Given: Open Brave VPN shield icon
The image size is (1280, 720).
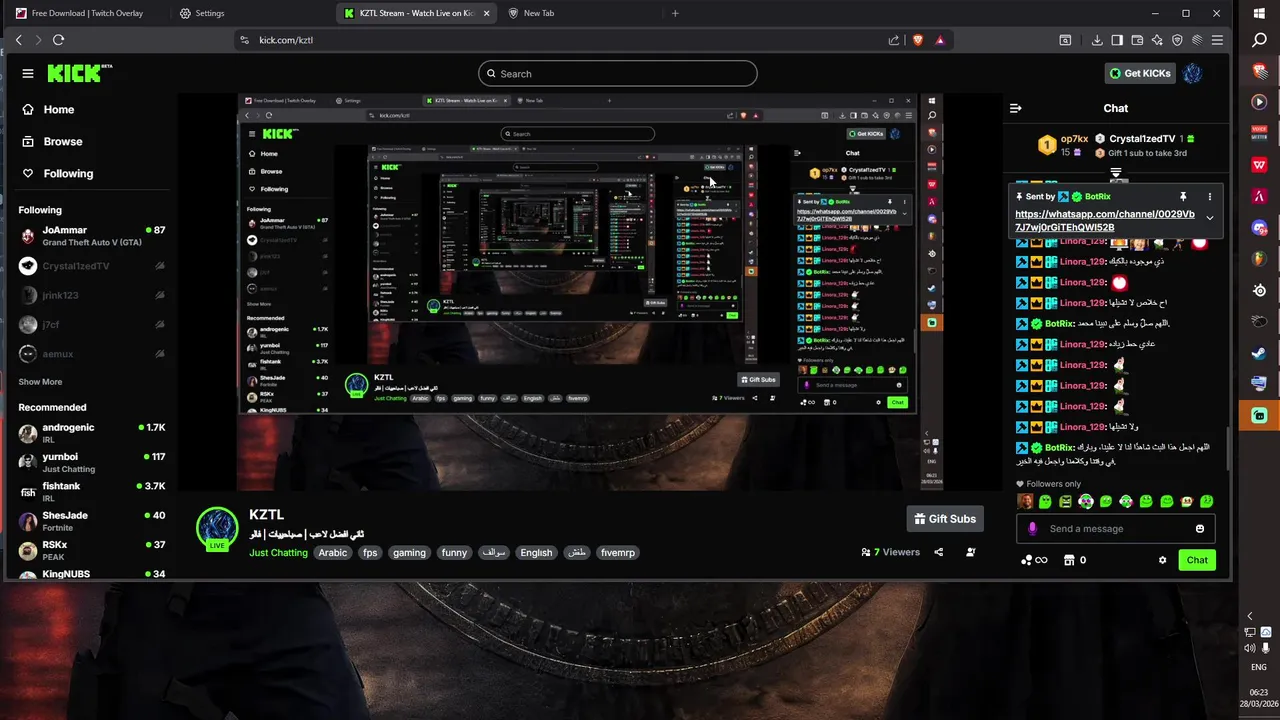Looking at the screenshot, I should (x=1177, y=40).
